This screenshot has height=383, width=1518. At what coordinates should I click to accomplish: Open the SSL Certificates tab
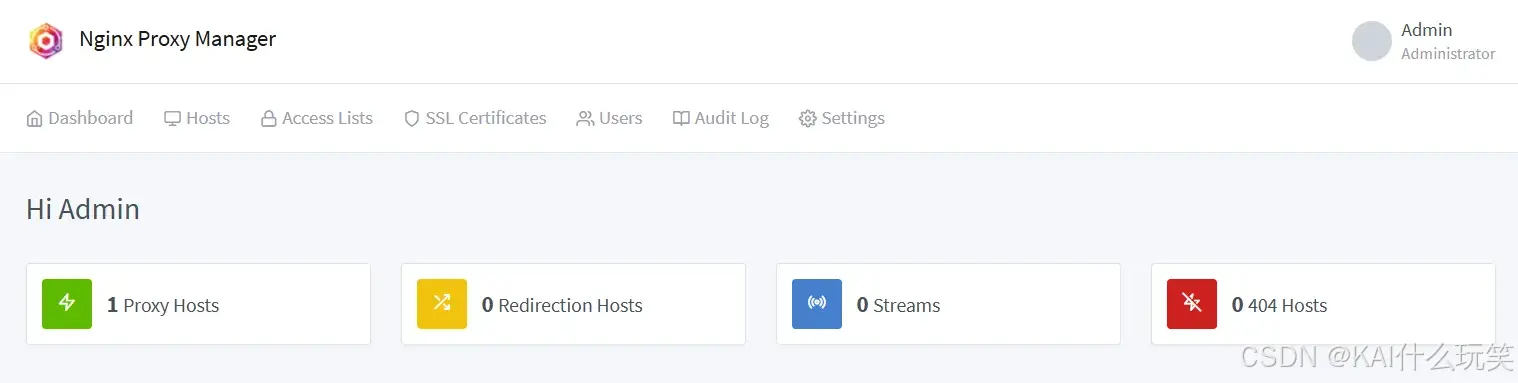click(x=475, y=118)
